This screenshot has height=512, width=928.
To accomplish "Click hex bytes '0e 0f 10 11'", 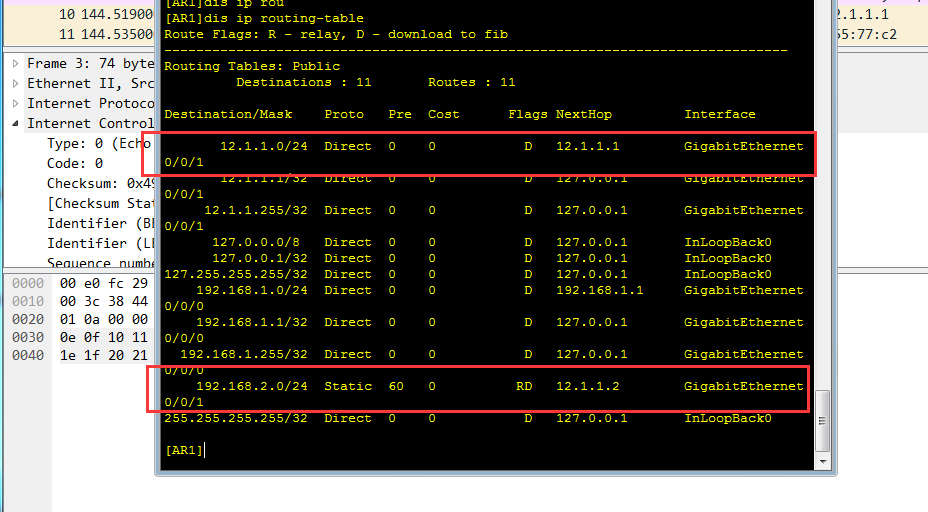I will 104,337.
